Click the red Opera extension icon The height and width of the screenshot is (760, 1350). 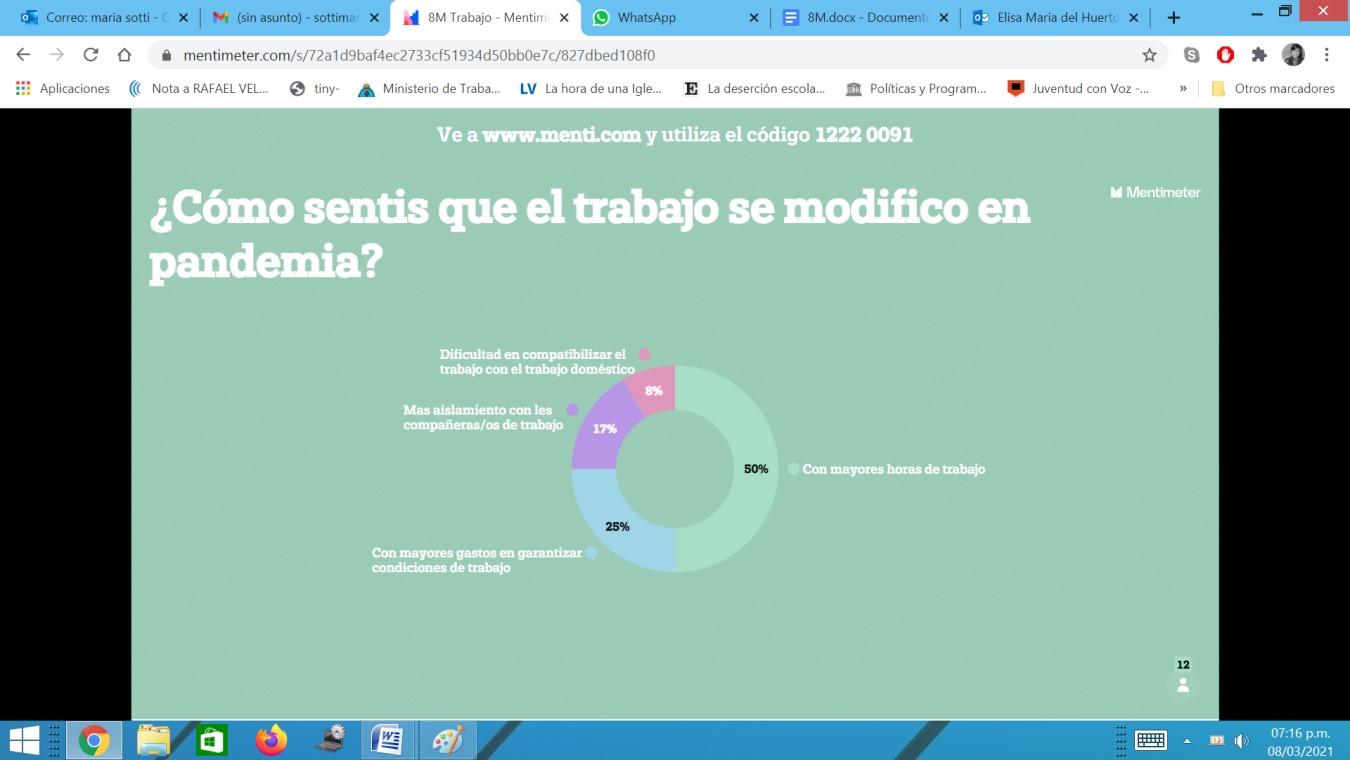tap(1225, 55)
